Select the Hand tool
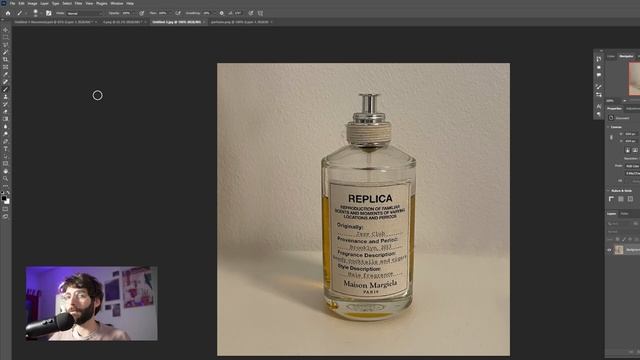640x360 pixels. click(5, 171)
